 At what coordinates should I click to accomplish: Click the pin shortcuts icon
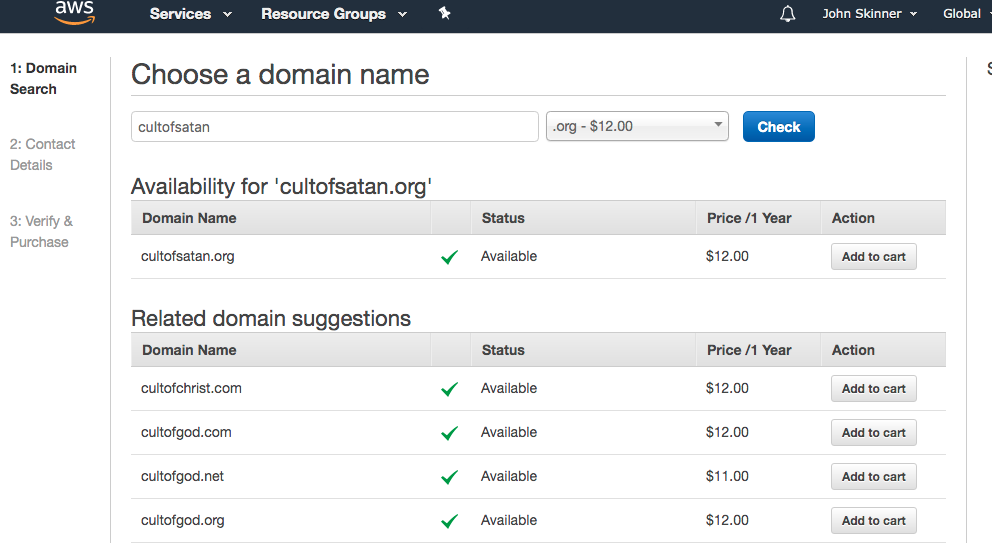(x=445, y=14)
